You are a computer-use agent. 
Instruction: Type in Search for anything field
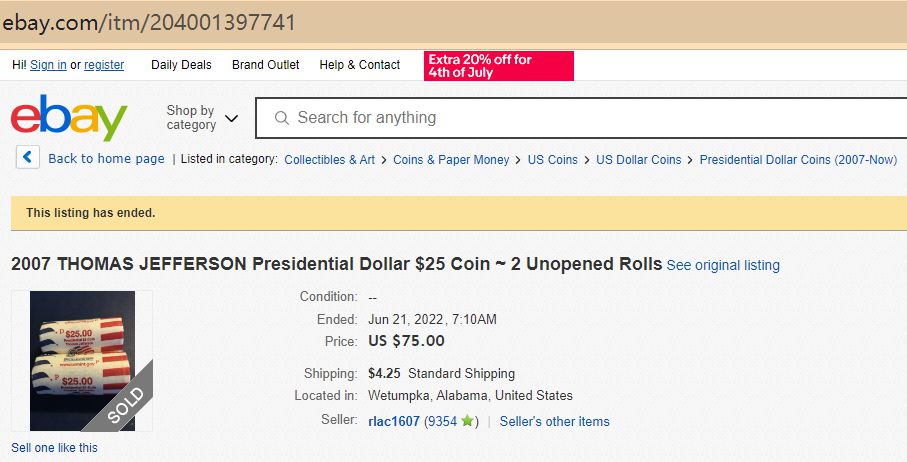580,118
